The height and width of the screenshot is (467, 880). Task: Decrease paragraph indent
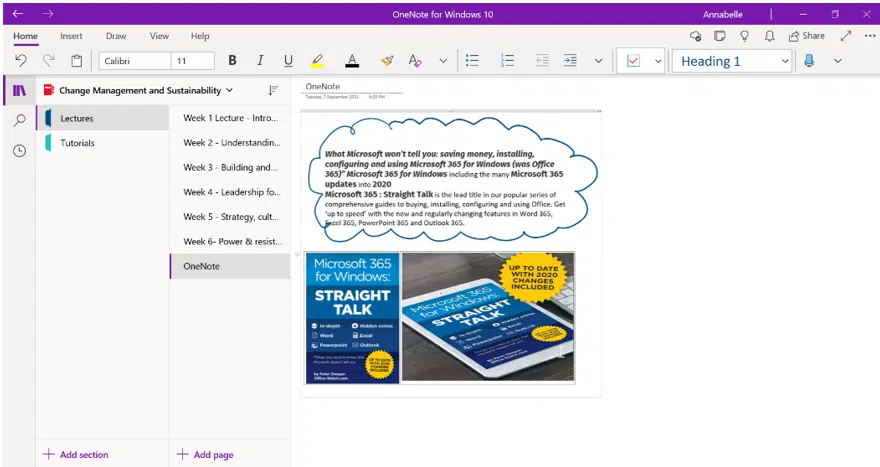(x=542, y=61)
